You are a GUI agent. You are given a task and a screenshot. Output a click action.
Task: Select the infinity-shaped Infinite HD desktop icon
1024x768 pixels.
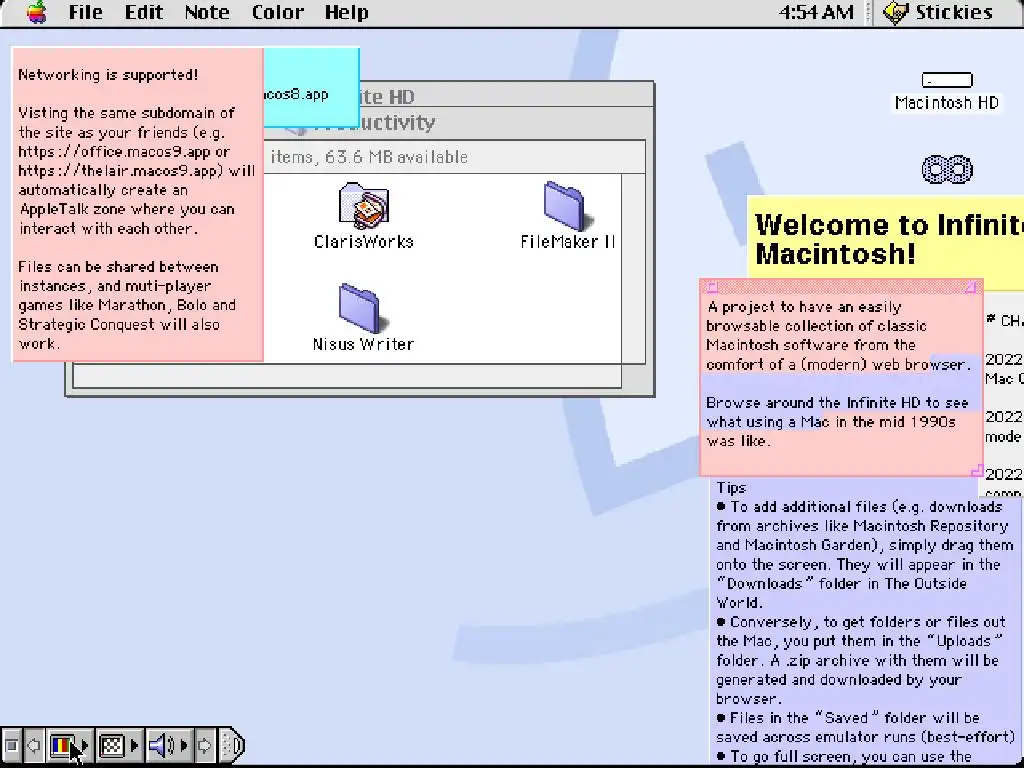click(947, 169)
